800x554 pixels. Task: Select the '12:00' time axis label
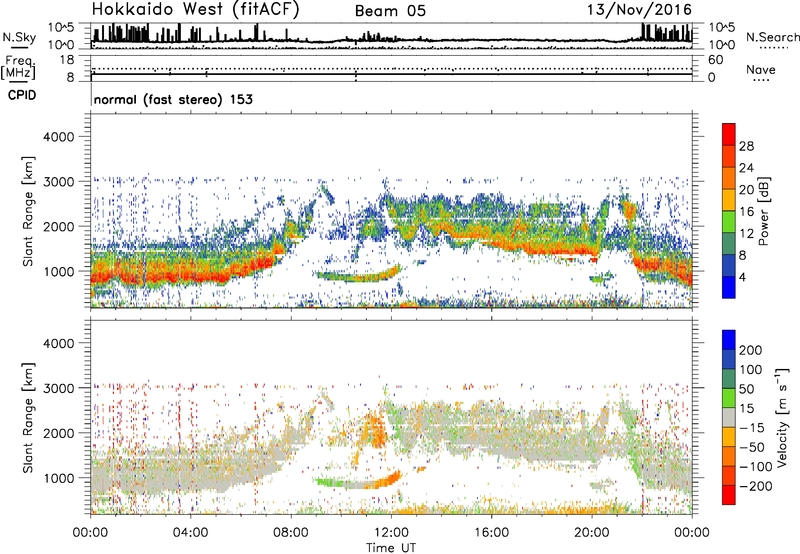click(391, 533)
